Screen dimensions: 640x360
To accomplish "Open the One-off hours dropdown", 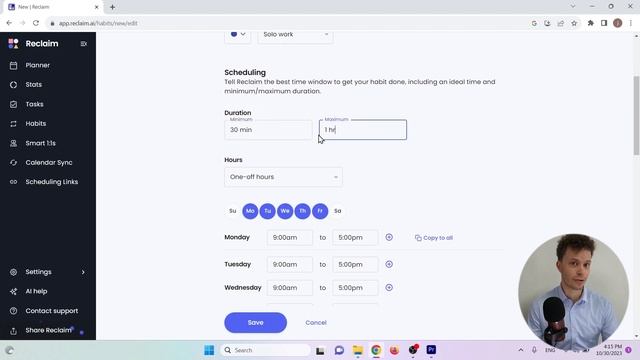I will [283, 177].
